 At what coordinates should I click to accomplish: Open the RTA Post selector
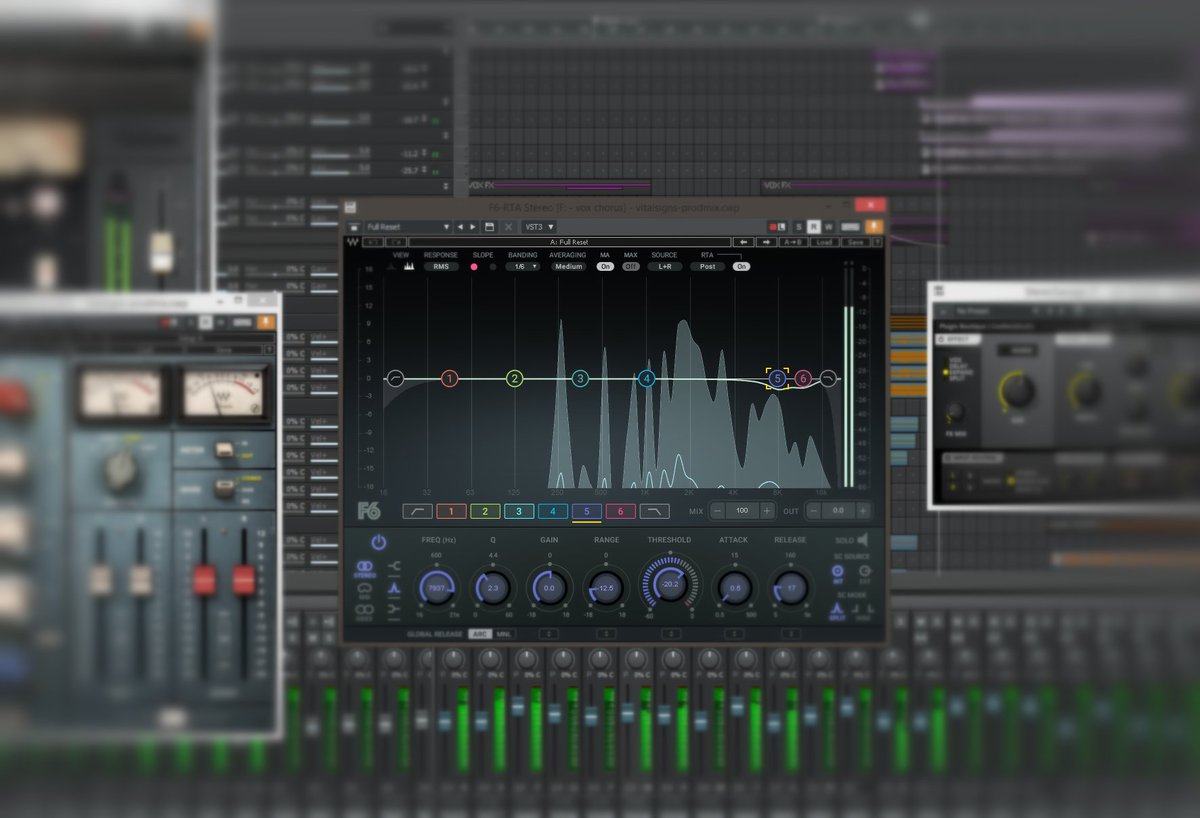point(707,267)
